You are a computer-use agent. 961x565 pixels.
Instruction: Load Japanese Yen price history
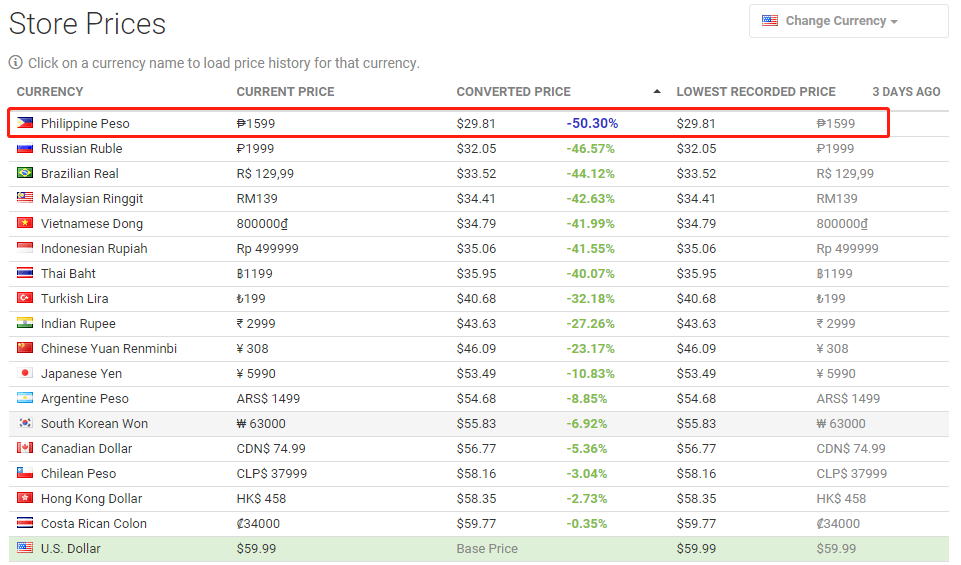click(x=81, y=374)
